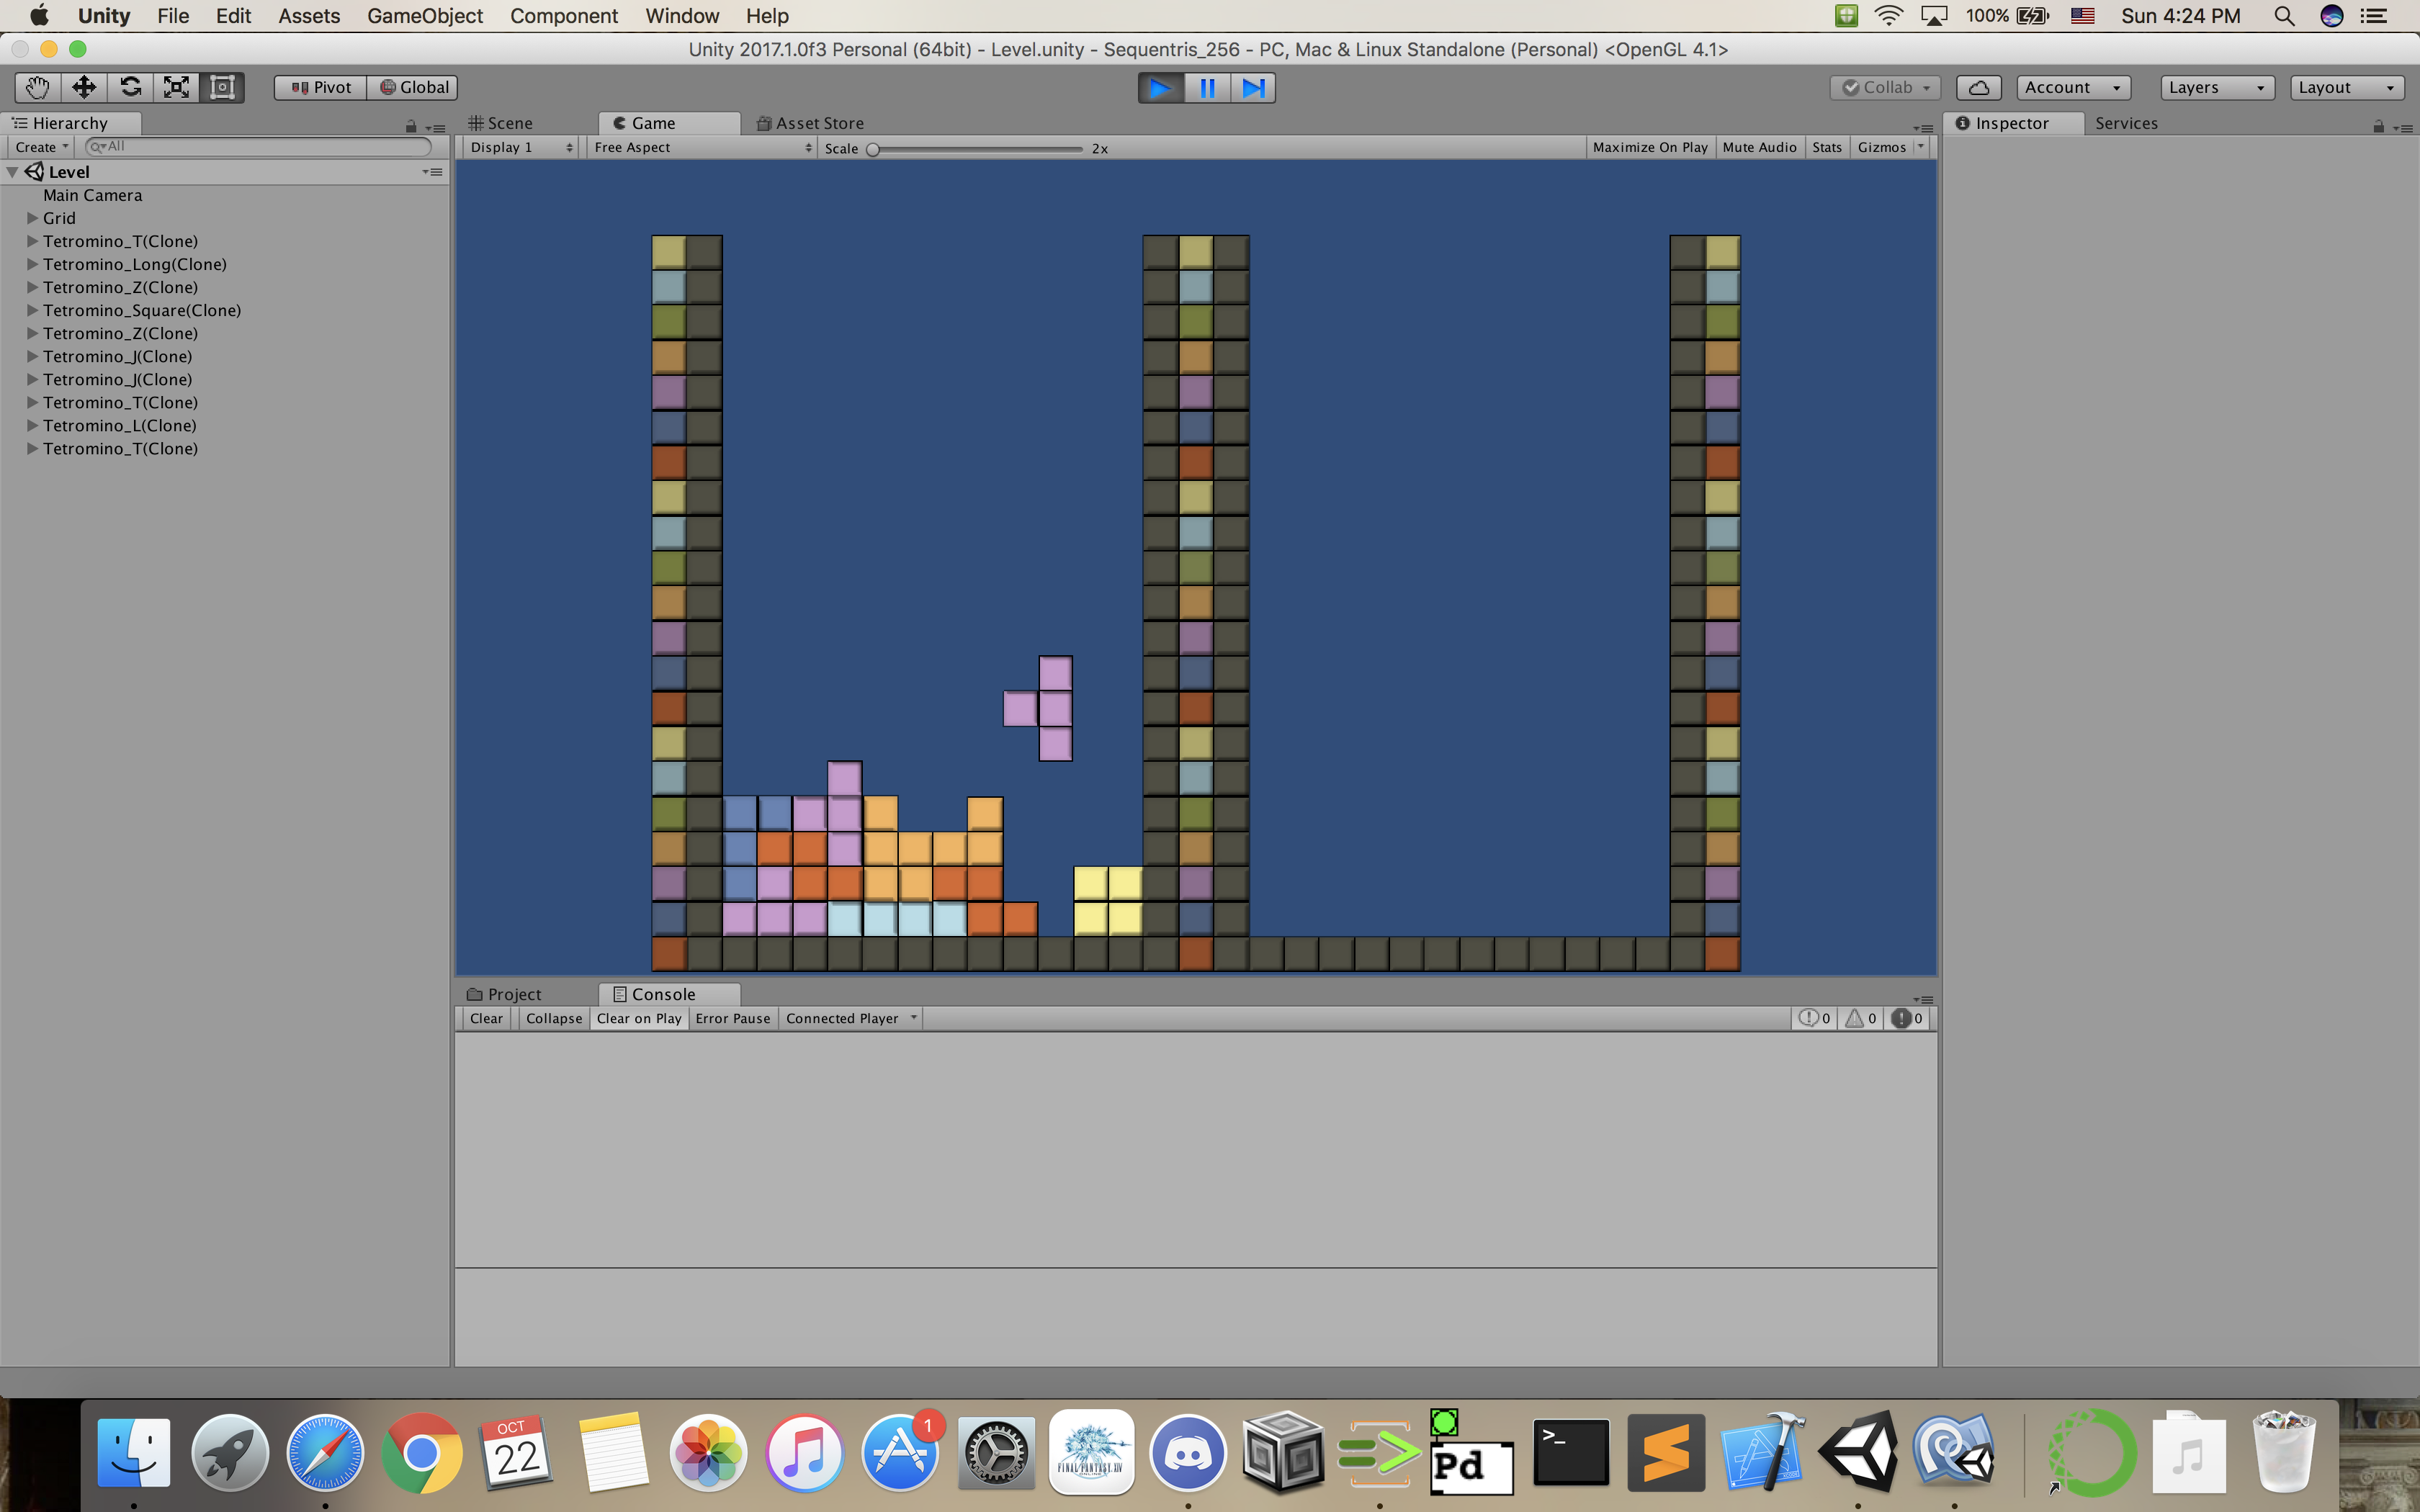Pause the running game
The height and width of the screenshot is (1512, 2420).
click(x=1207, y=88)
